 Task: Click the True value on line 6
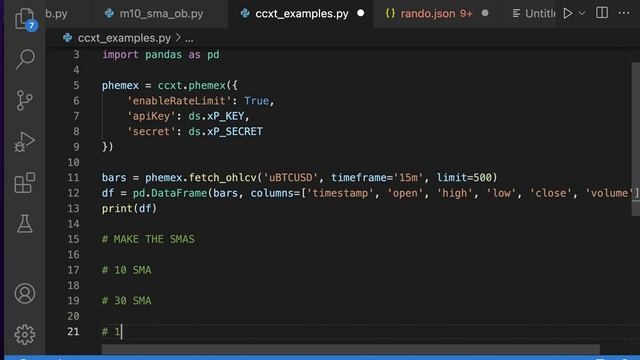256,101
